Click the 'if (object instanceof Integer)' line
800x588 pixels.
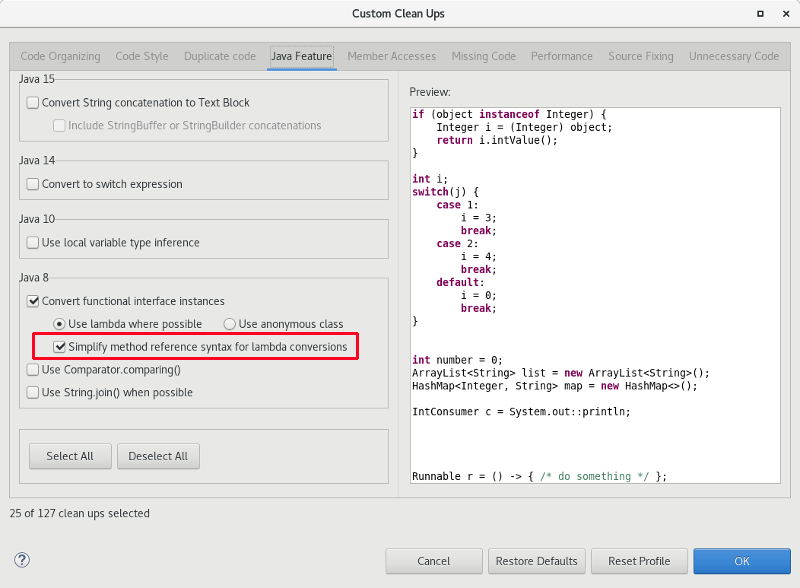(509, 114)
